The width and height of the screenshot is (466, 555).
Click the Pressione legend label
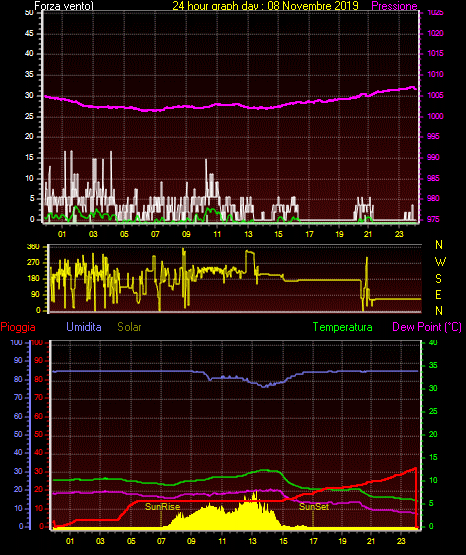point(394,6)
